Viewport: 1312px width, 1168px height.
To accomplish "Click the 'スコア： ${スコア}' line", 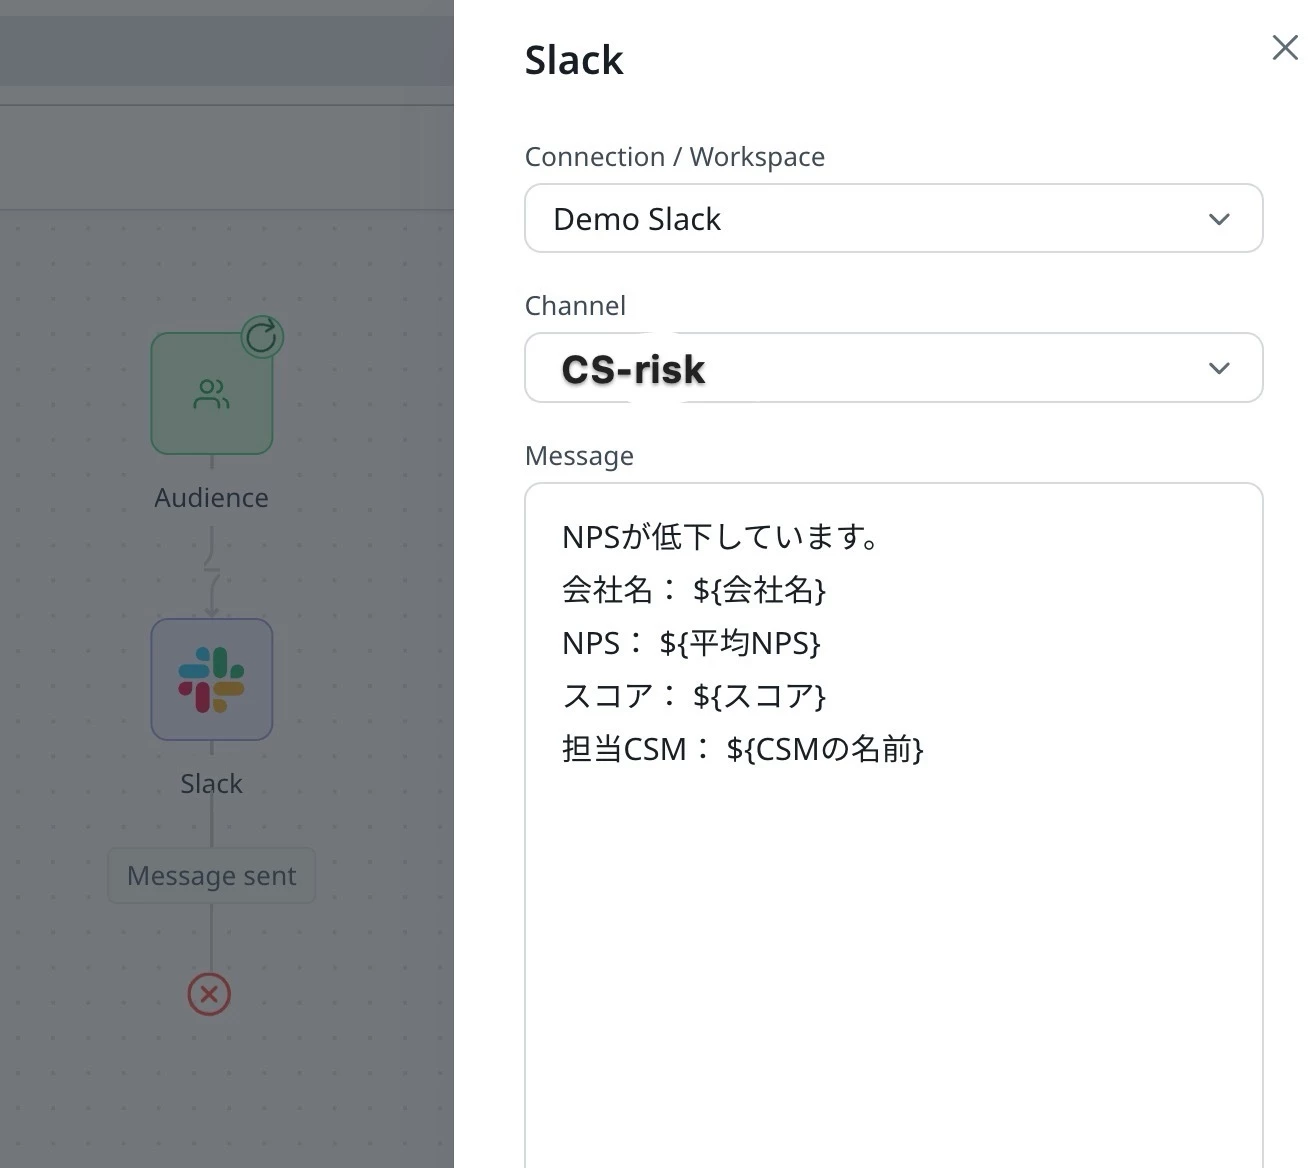I will (x=694, y=696).
